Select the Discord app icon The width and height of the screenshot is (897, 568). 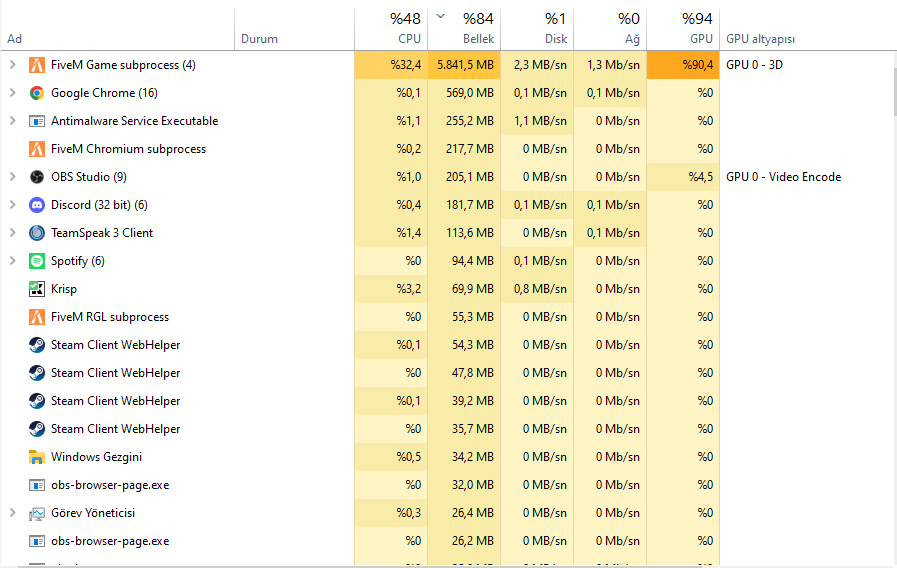[37, 205]
